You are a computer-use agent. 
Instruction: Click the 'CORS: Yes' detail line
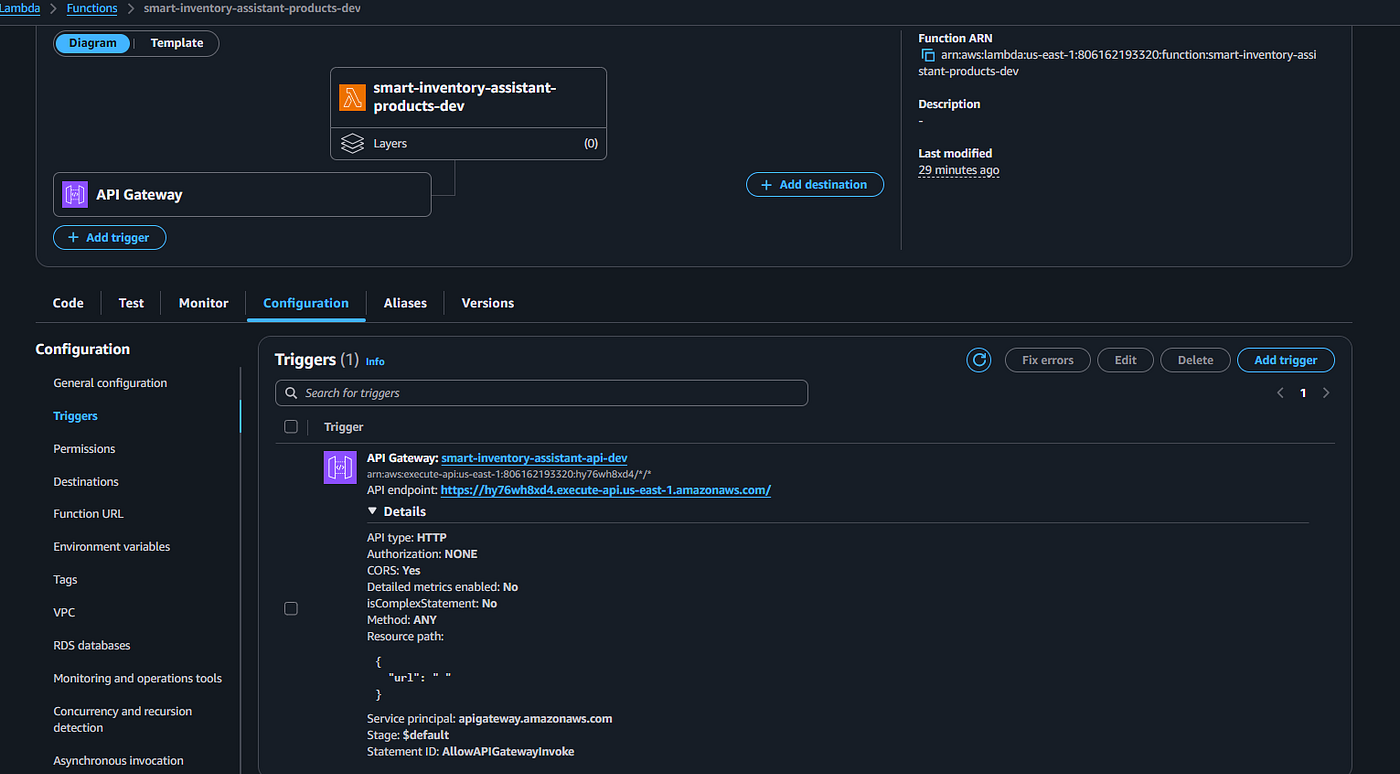(x=394, y=570)
